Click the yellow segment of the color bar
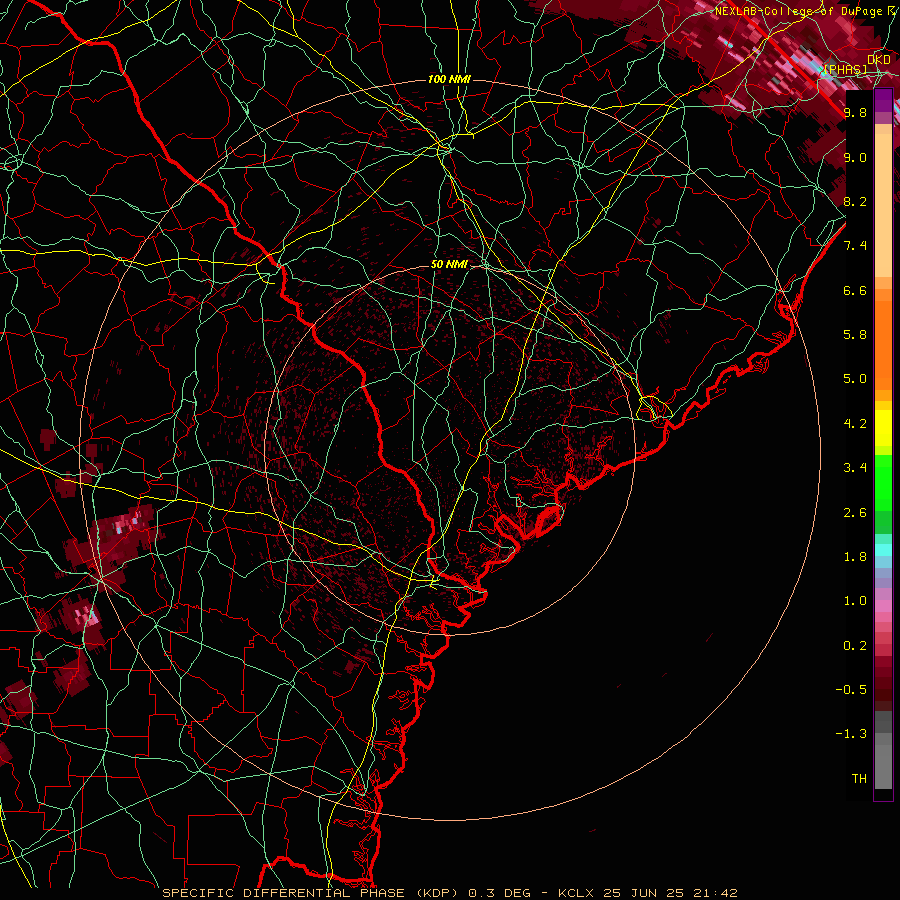900x900 pixels. [883, 428]
